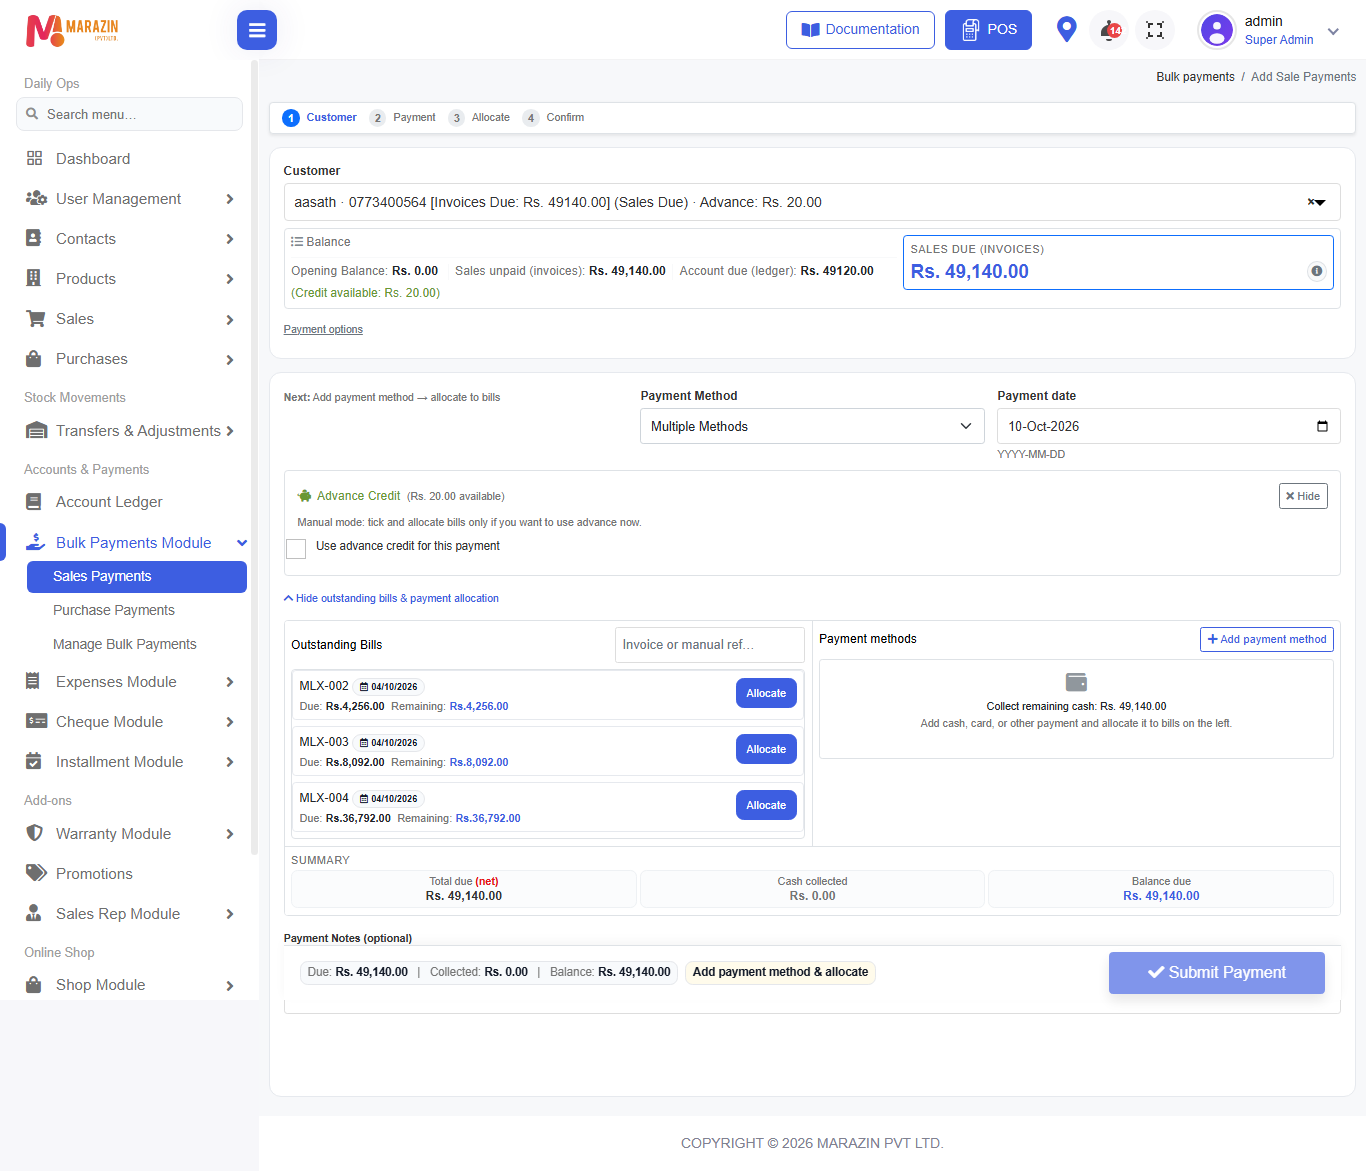
Task: Open the POS button
Action: (988, 30)
